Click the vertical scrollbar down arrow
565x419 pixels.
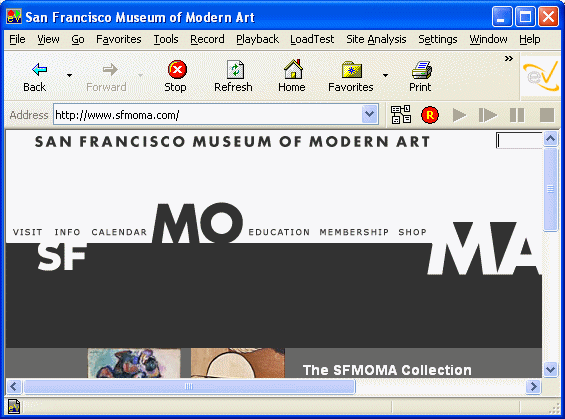pyautogui.click(x=551, y=369)
